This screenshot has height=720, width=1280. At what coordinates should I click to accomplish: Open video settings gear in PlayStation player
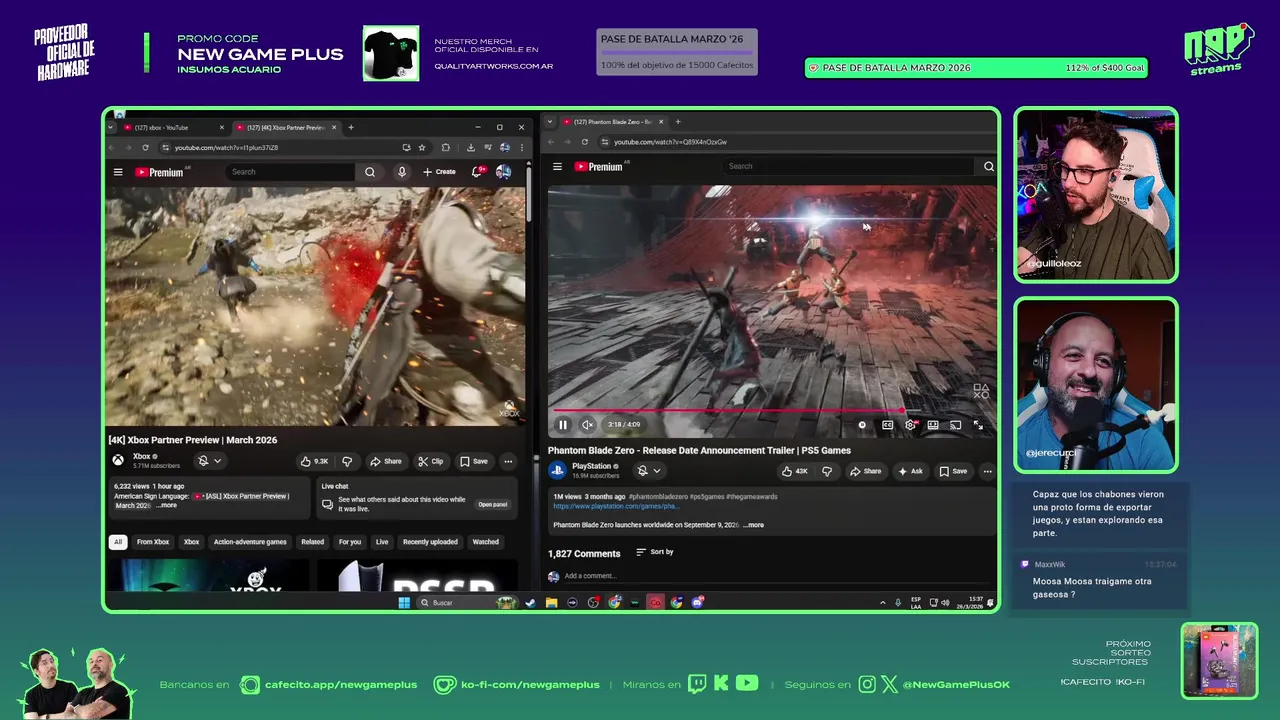(910, 425)
